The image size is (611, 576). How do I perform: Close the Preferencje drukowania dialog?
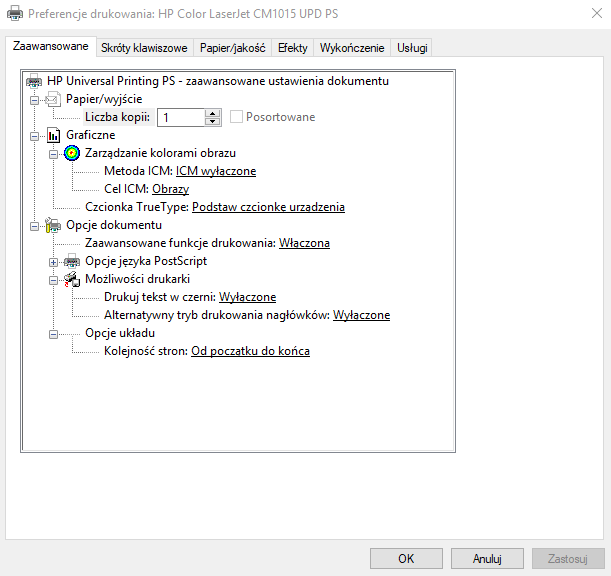coord(597,13)
